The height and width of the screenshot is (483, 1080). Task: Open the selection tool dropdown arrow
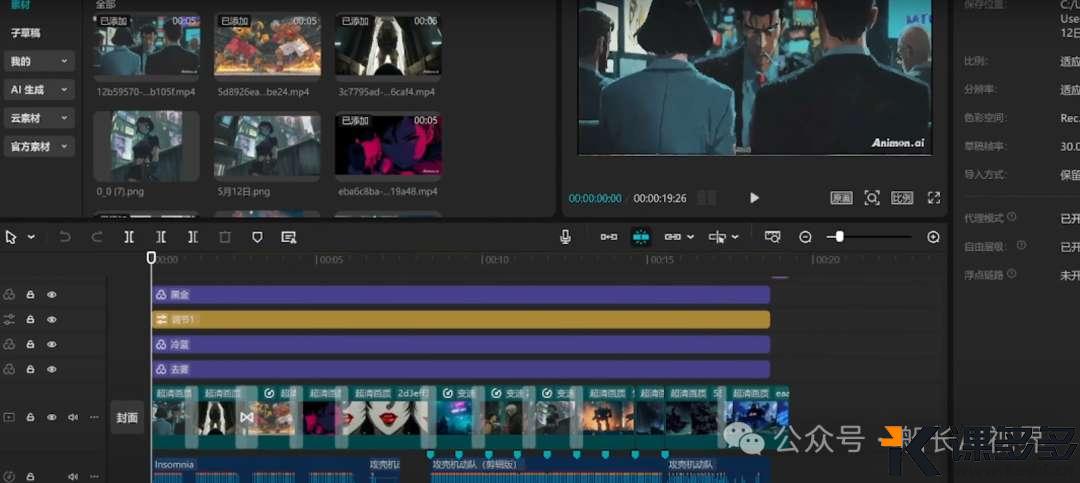[32, 237]
